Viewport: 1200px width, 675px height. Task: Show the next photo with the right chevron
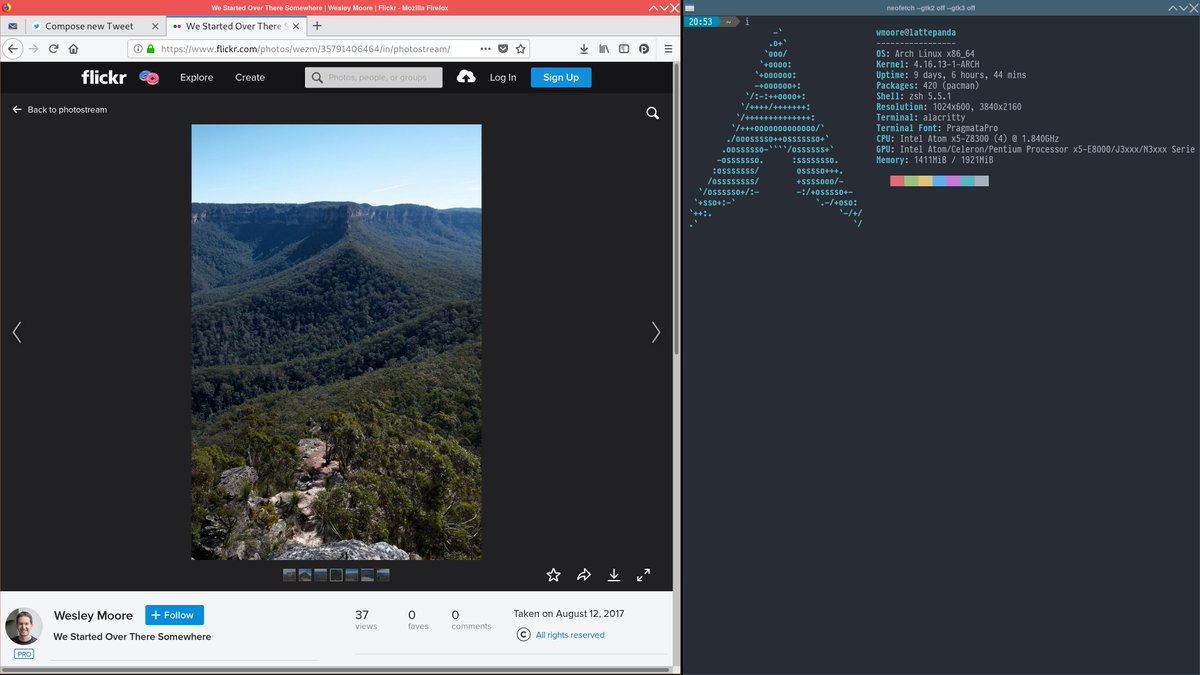(x=656, y=332)
